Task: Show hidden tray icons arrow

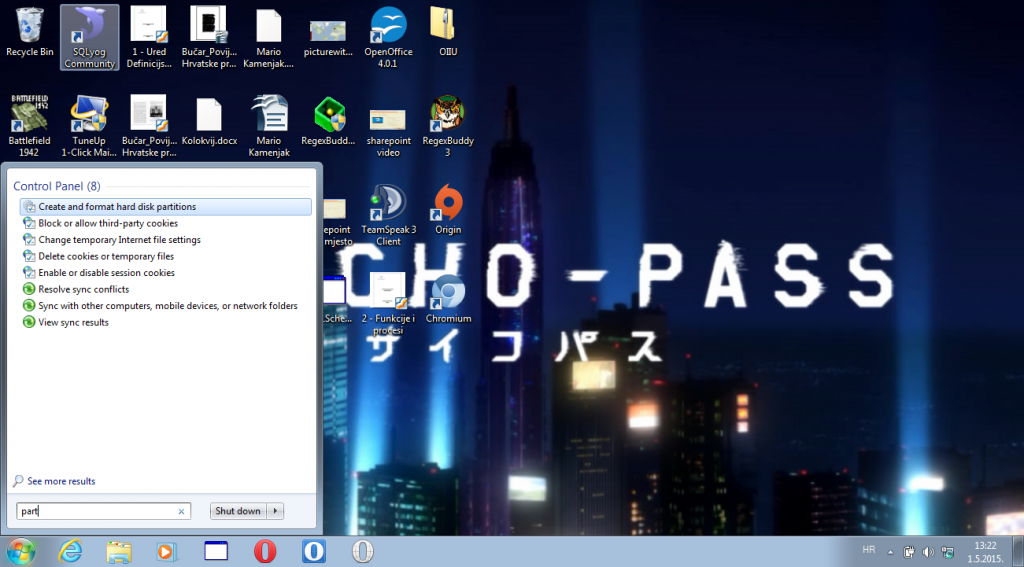Action: (x=890, y=552)
